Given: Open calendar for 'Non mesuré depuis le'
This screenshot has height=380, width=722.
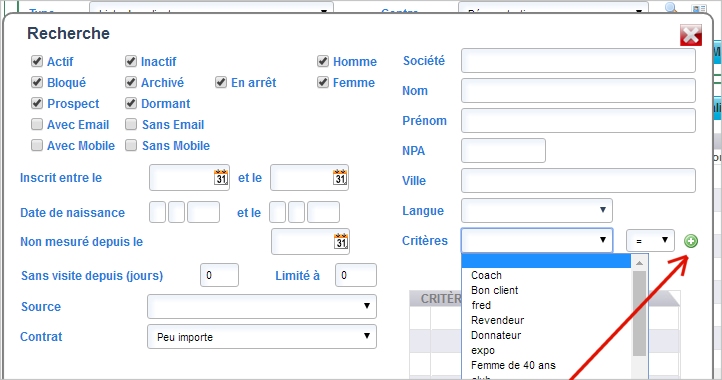Looking at the screenshot, I should click(341, 241).
